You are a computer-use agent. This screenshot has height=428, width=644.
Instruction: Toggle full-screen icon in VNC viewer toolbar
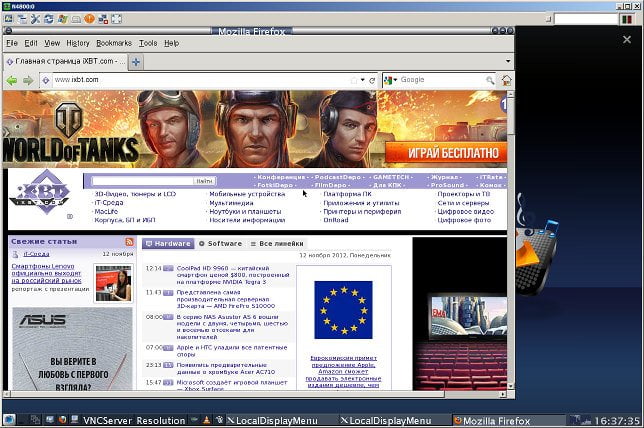(117, 19)
